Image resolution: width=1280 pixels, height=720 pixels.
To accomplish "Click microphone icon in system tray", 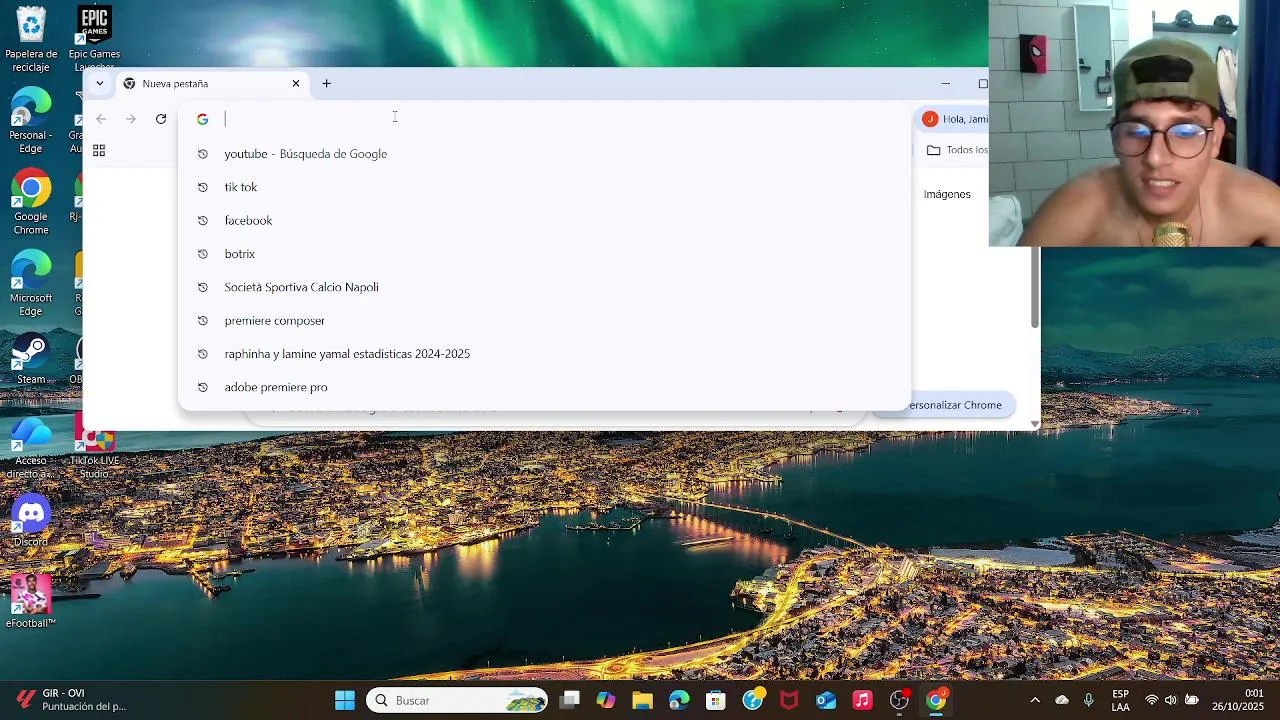I will pos(1089,700).
